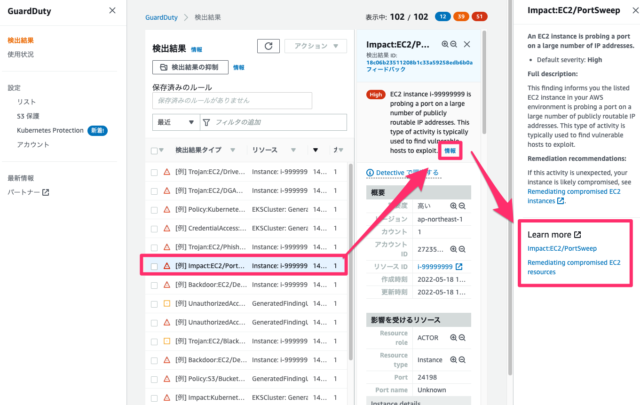Include filter icon for severity 高い
This screenshot has height=405, width=640.
453,206
